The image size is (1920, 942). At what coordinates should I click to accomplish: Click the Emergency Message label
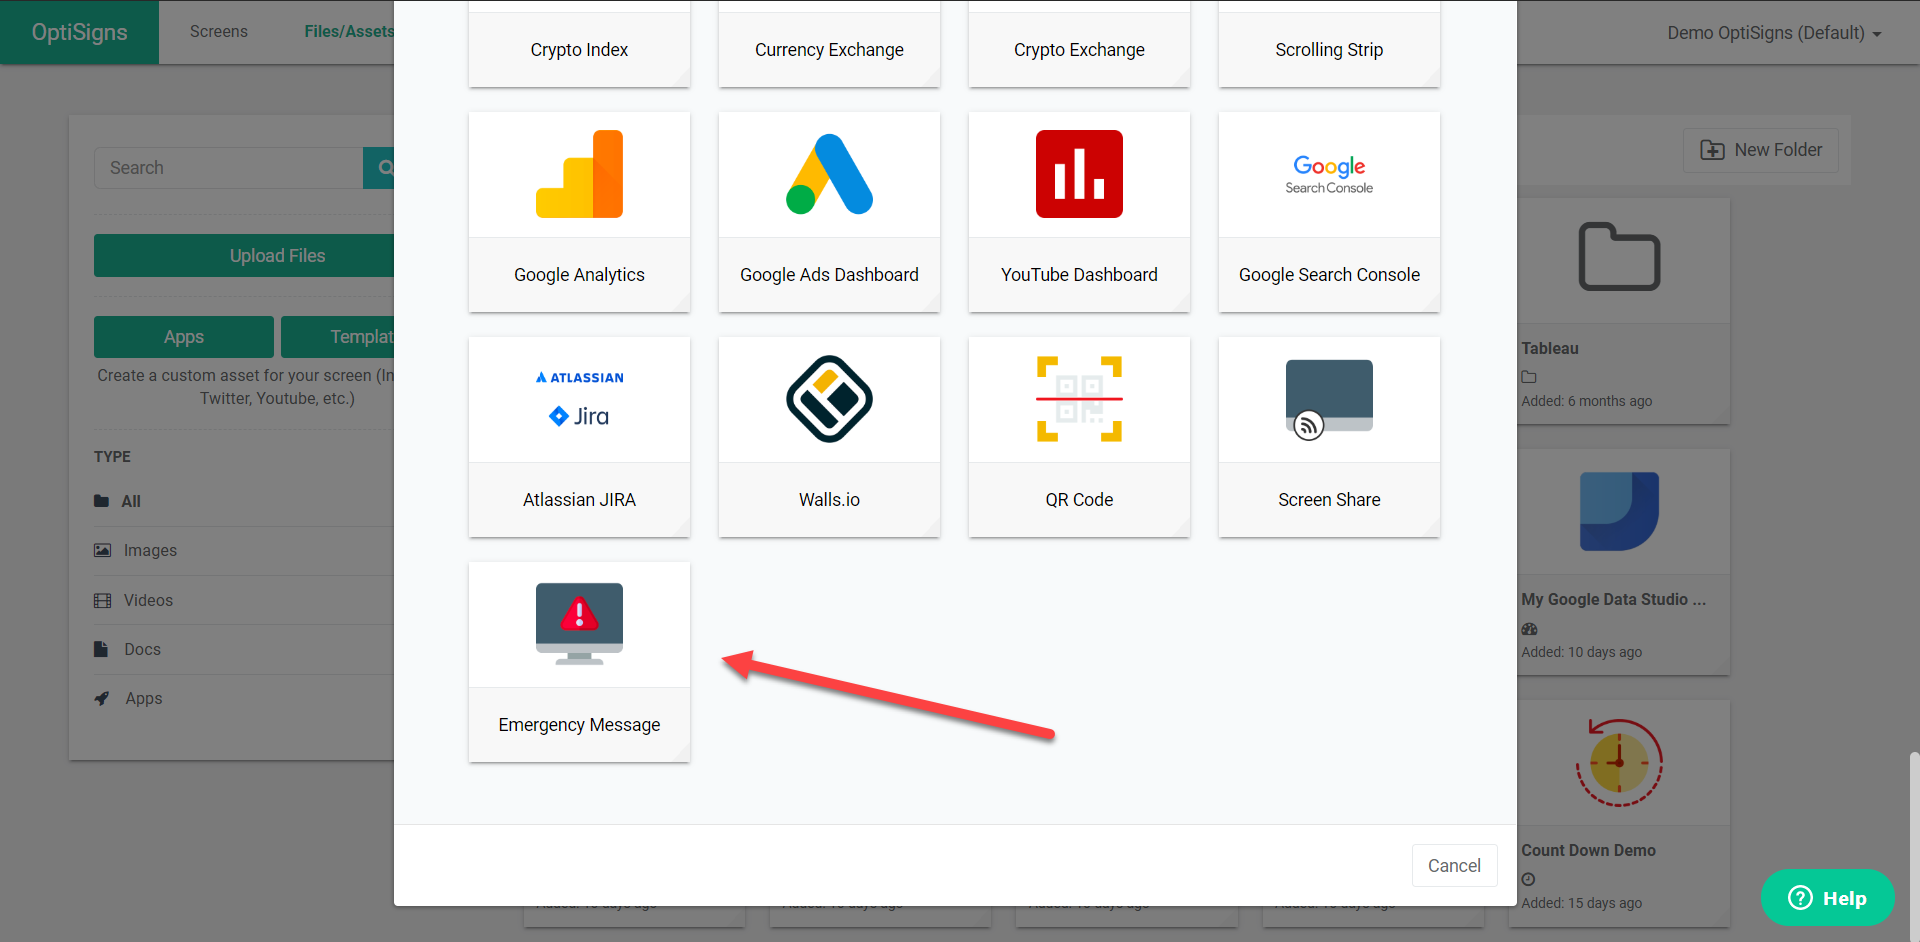click(579, 725)
